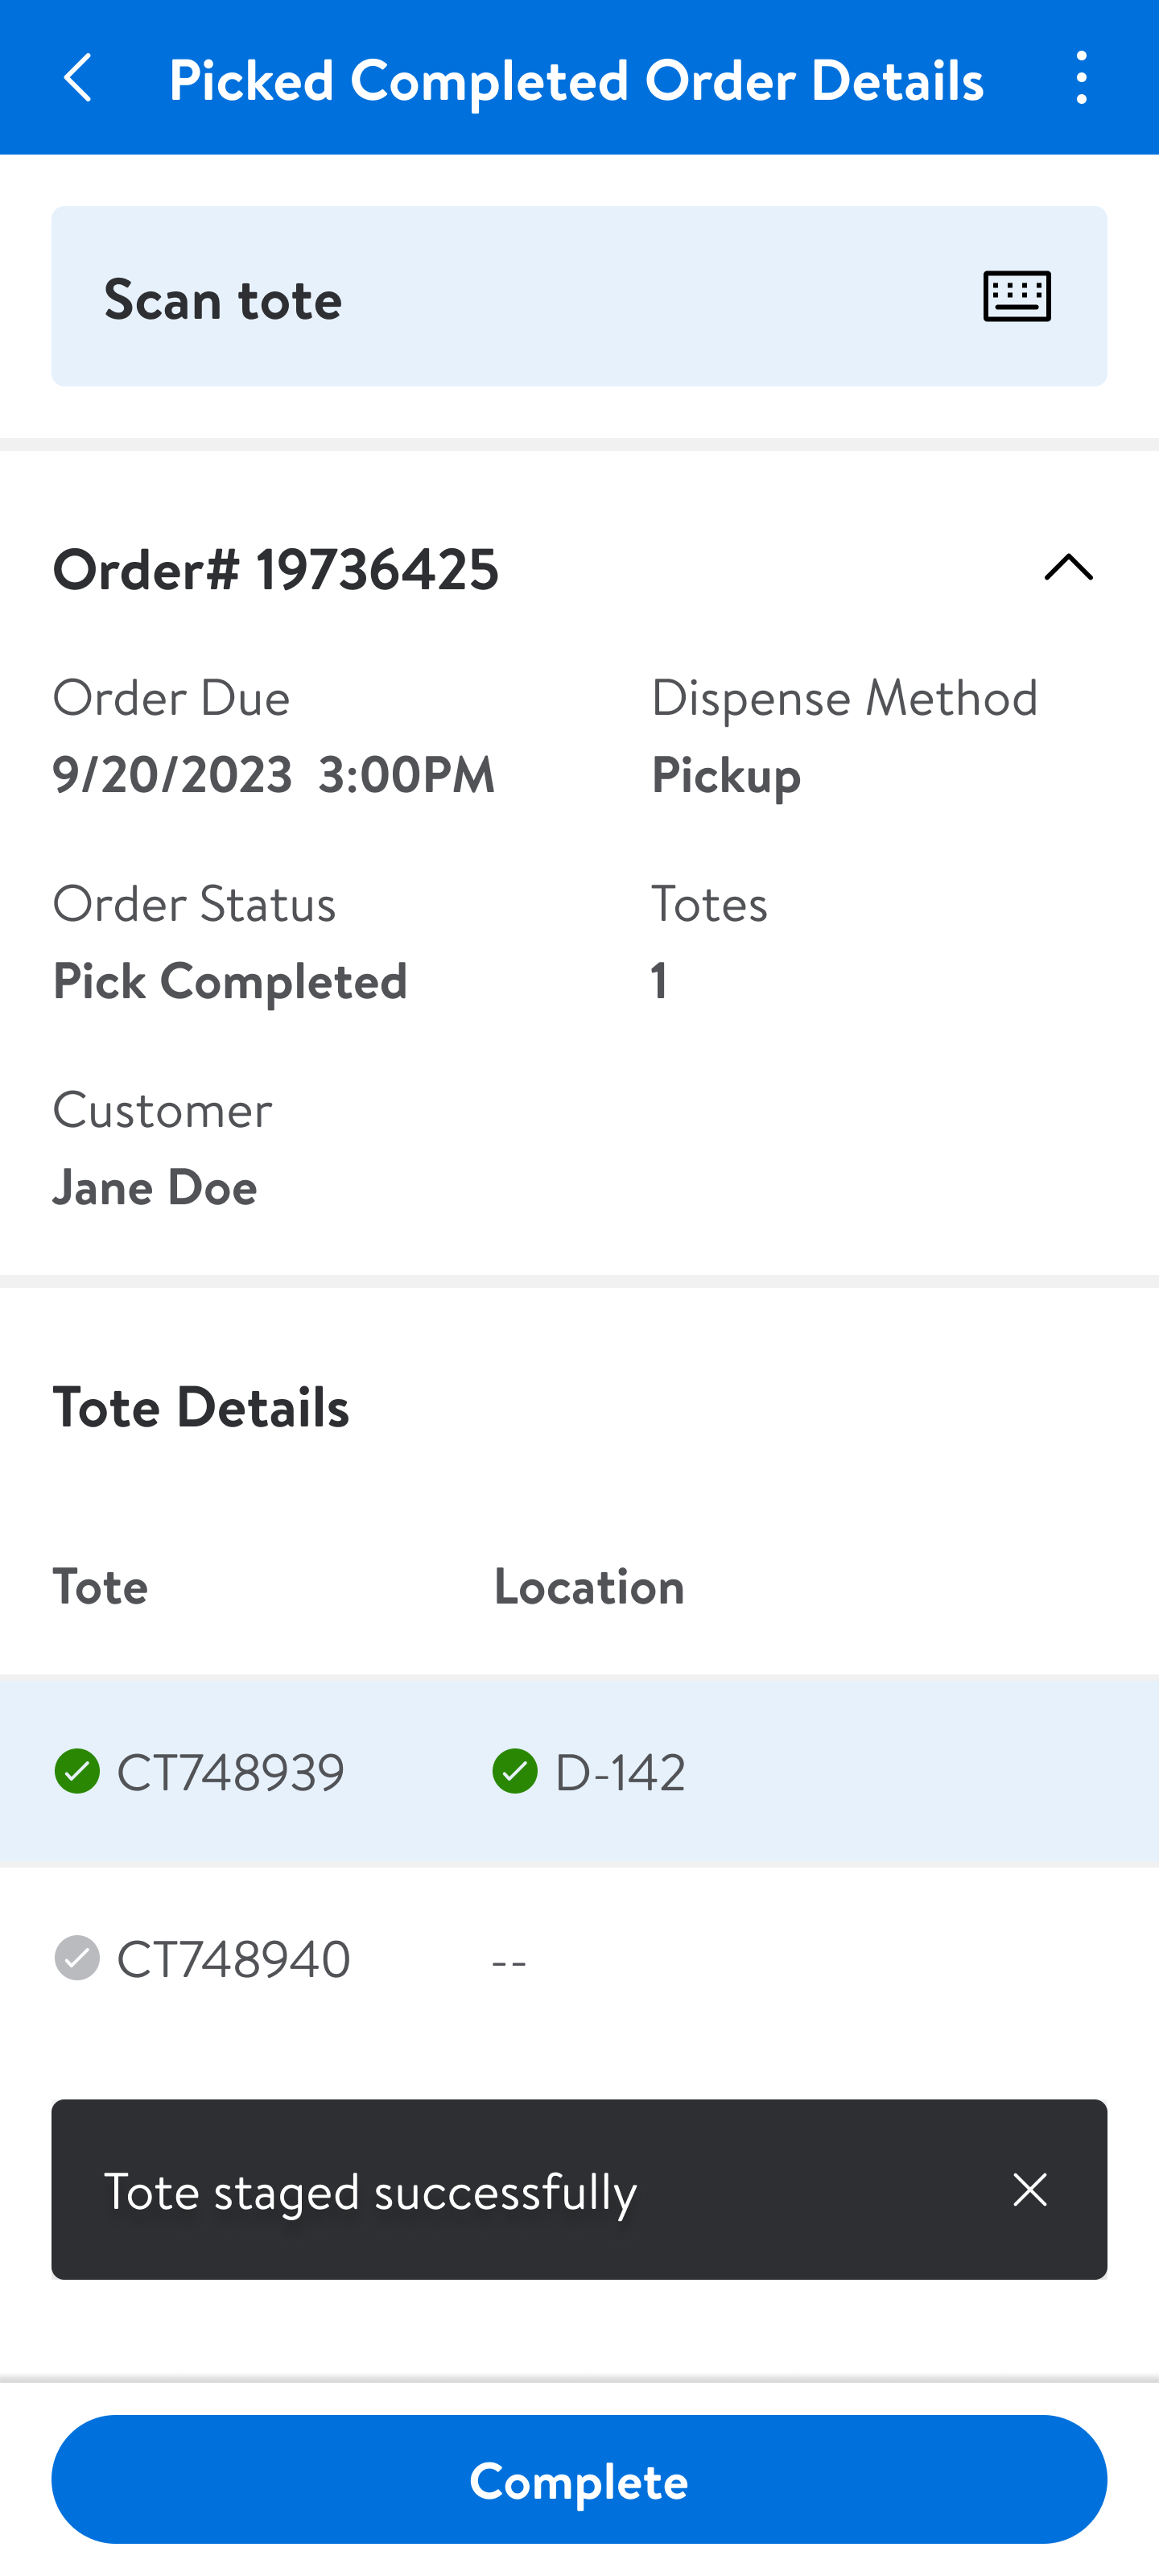Screen dimensions: 1159x2576
Task: Tap the keyboard icon for manual entry
Action: pyautogui.click(x=1016, y=297)
